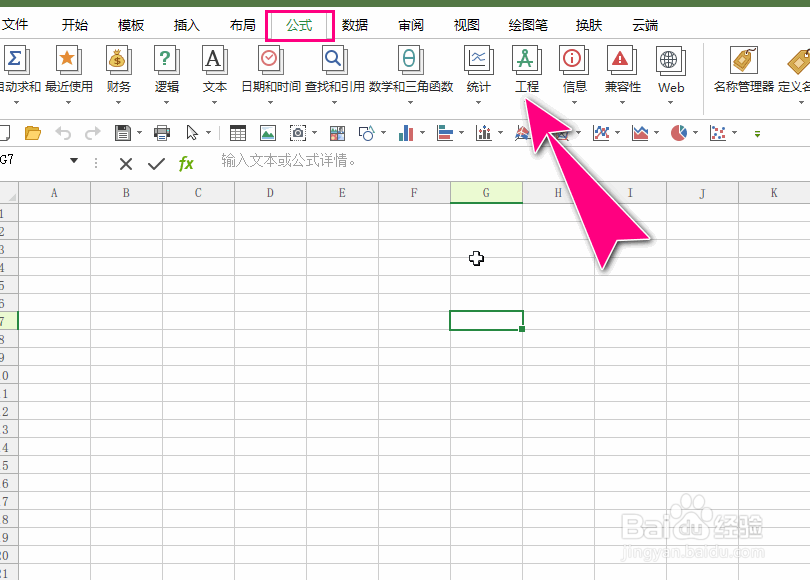The image size is (810, 580).
Task: Expand the save button dropdown arrow
Action: 139,133
